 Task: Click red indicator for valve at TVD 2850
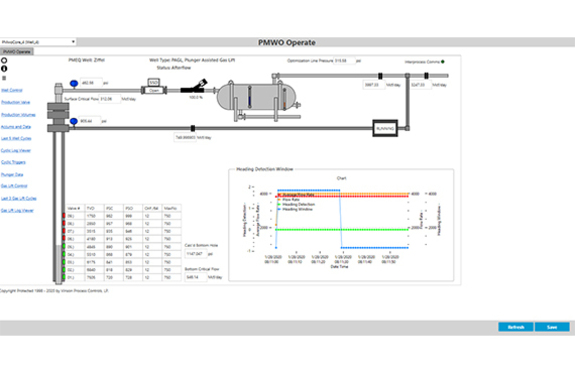(64, 223)
